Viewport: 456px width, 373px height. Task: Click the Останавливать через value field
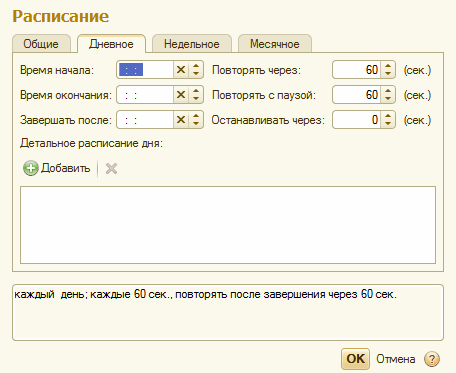click(x=357, y=120)
